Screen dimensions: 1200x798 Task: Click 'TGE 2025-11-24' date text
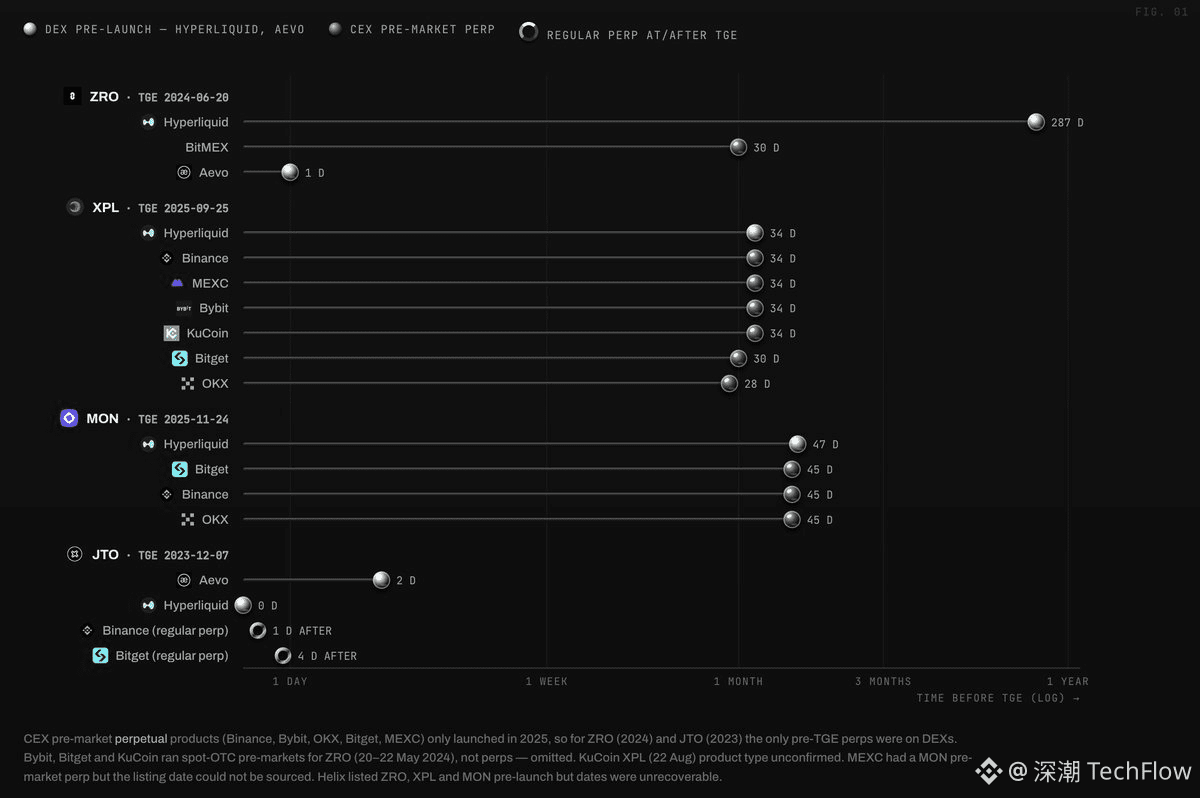(183, 419)
